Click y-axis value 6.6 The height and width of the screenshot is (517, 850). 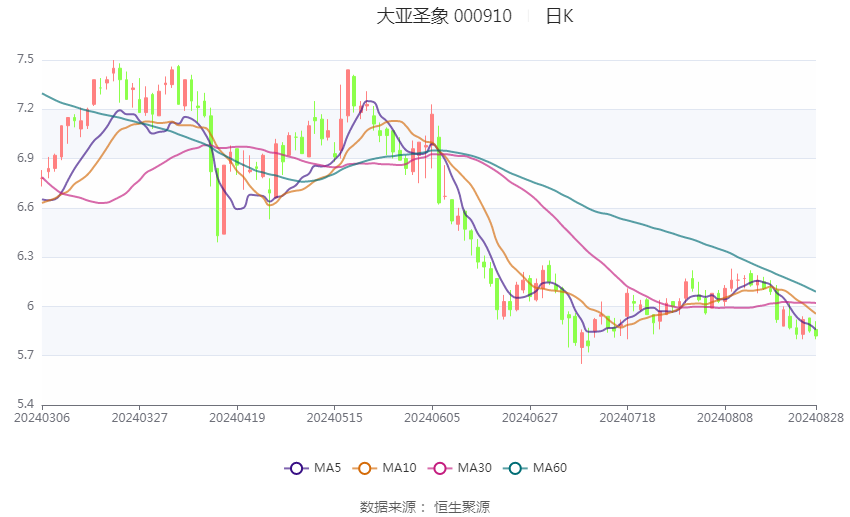click(25, 207)
